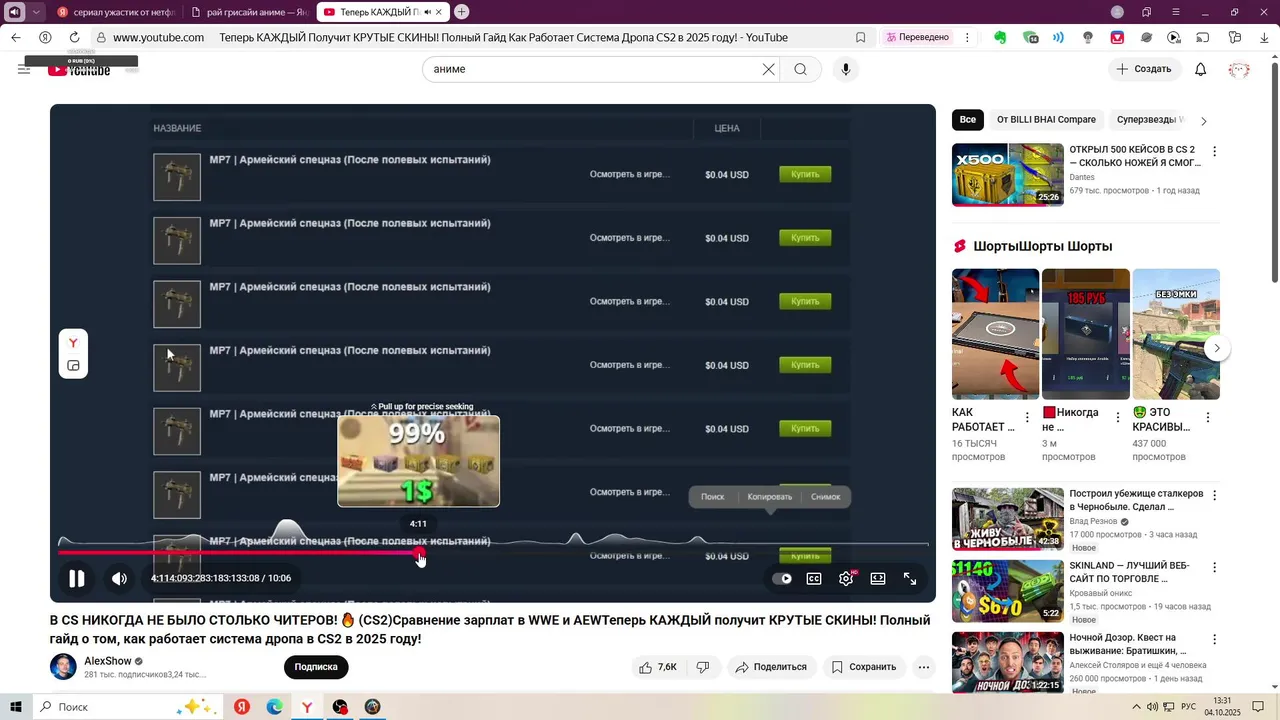1280x720 pixels.
Task: Open options for the "Никогда не" short
Action: coord(1117,418)
